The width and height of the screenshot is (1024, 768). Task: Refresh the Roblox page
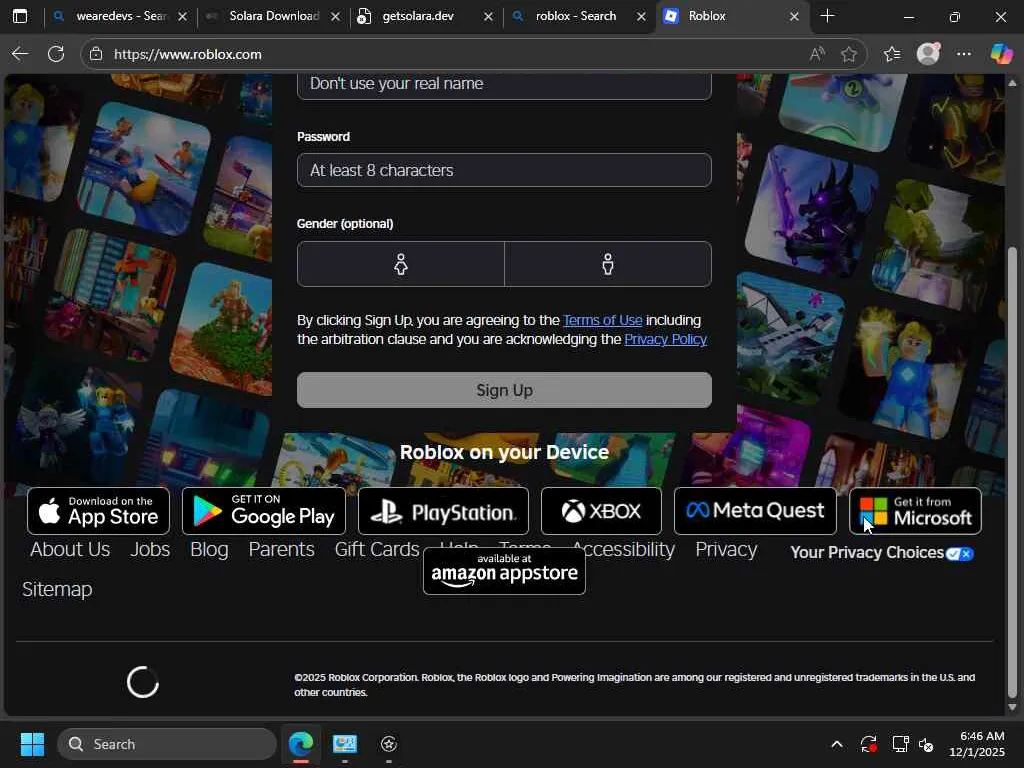(x=56, y=54)
